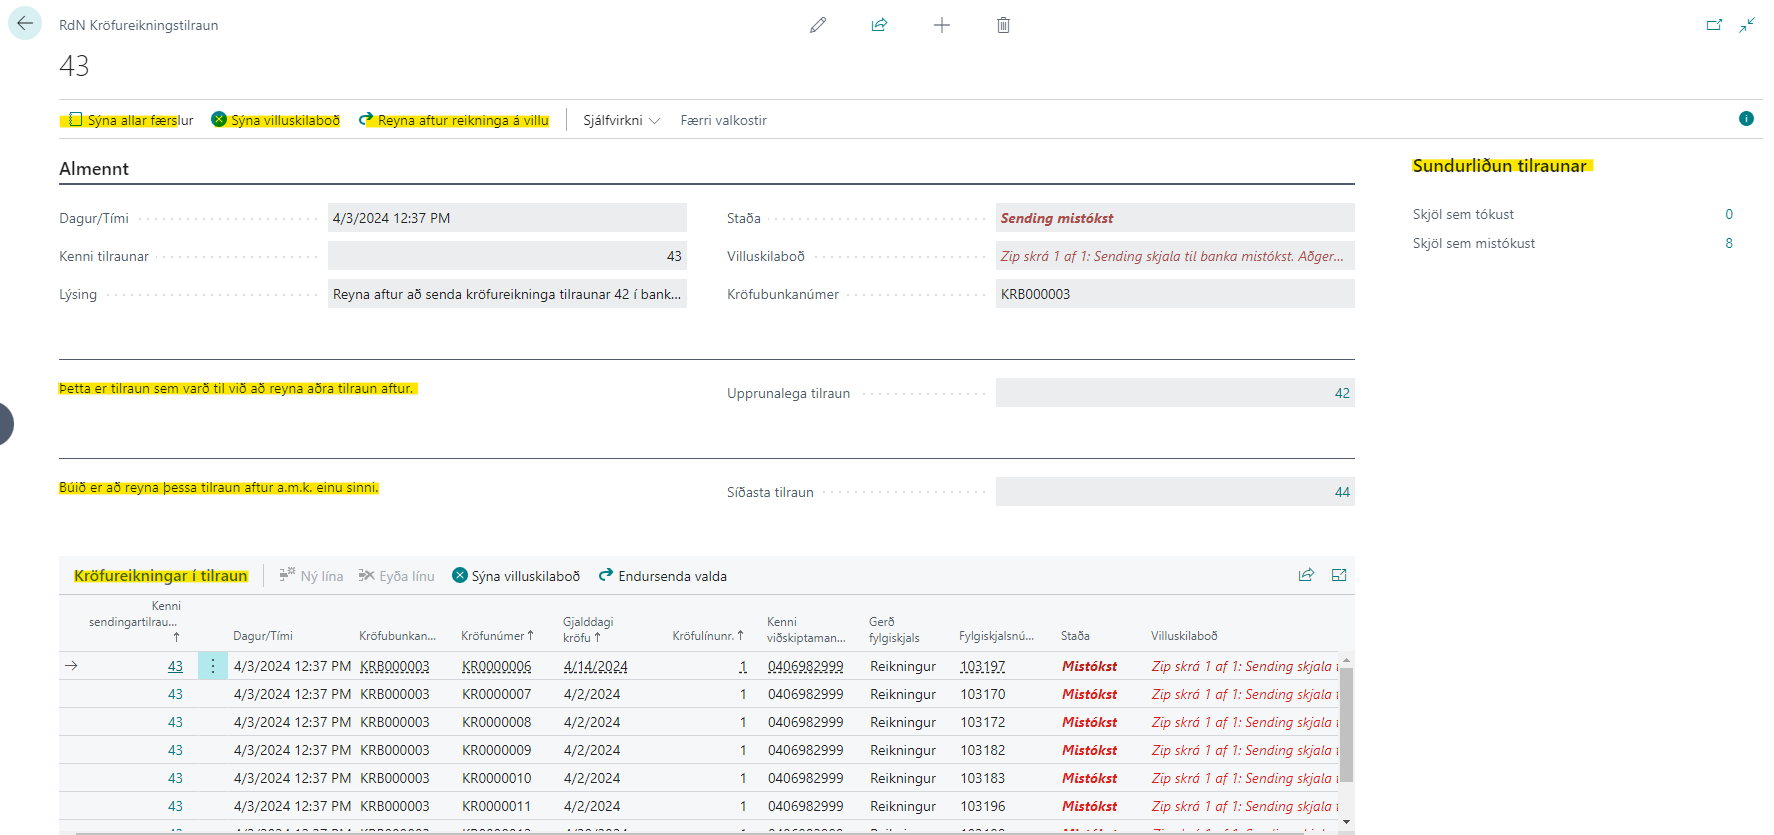Click Færri valkostir menu item
This screenshot has width=1774, height=835.
pyautogui.click(x=723, y=120)
